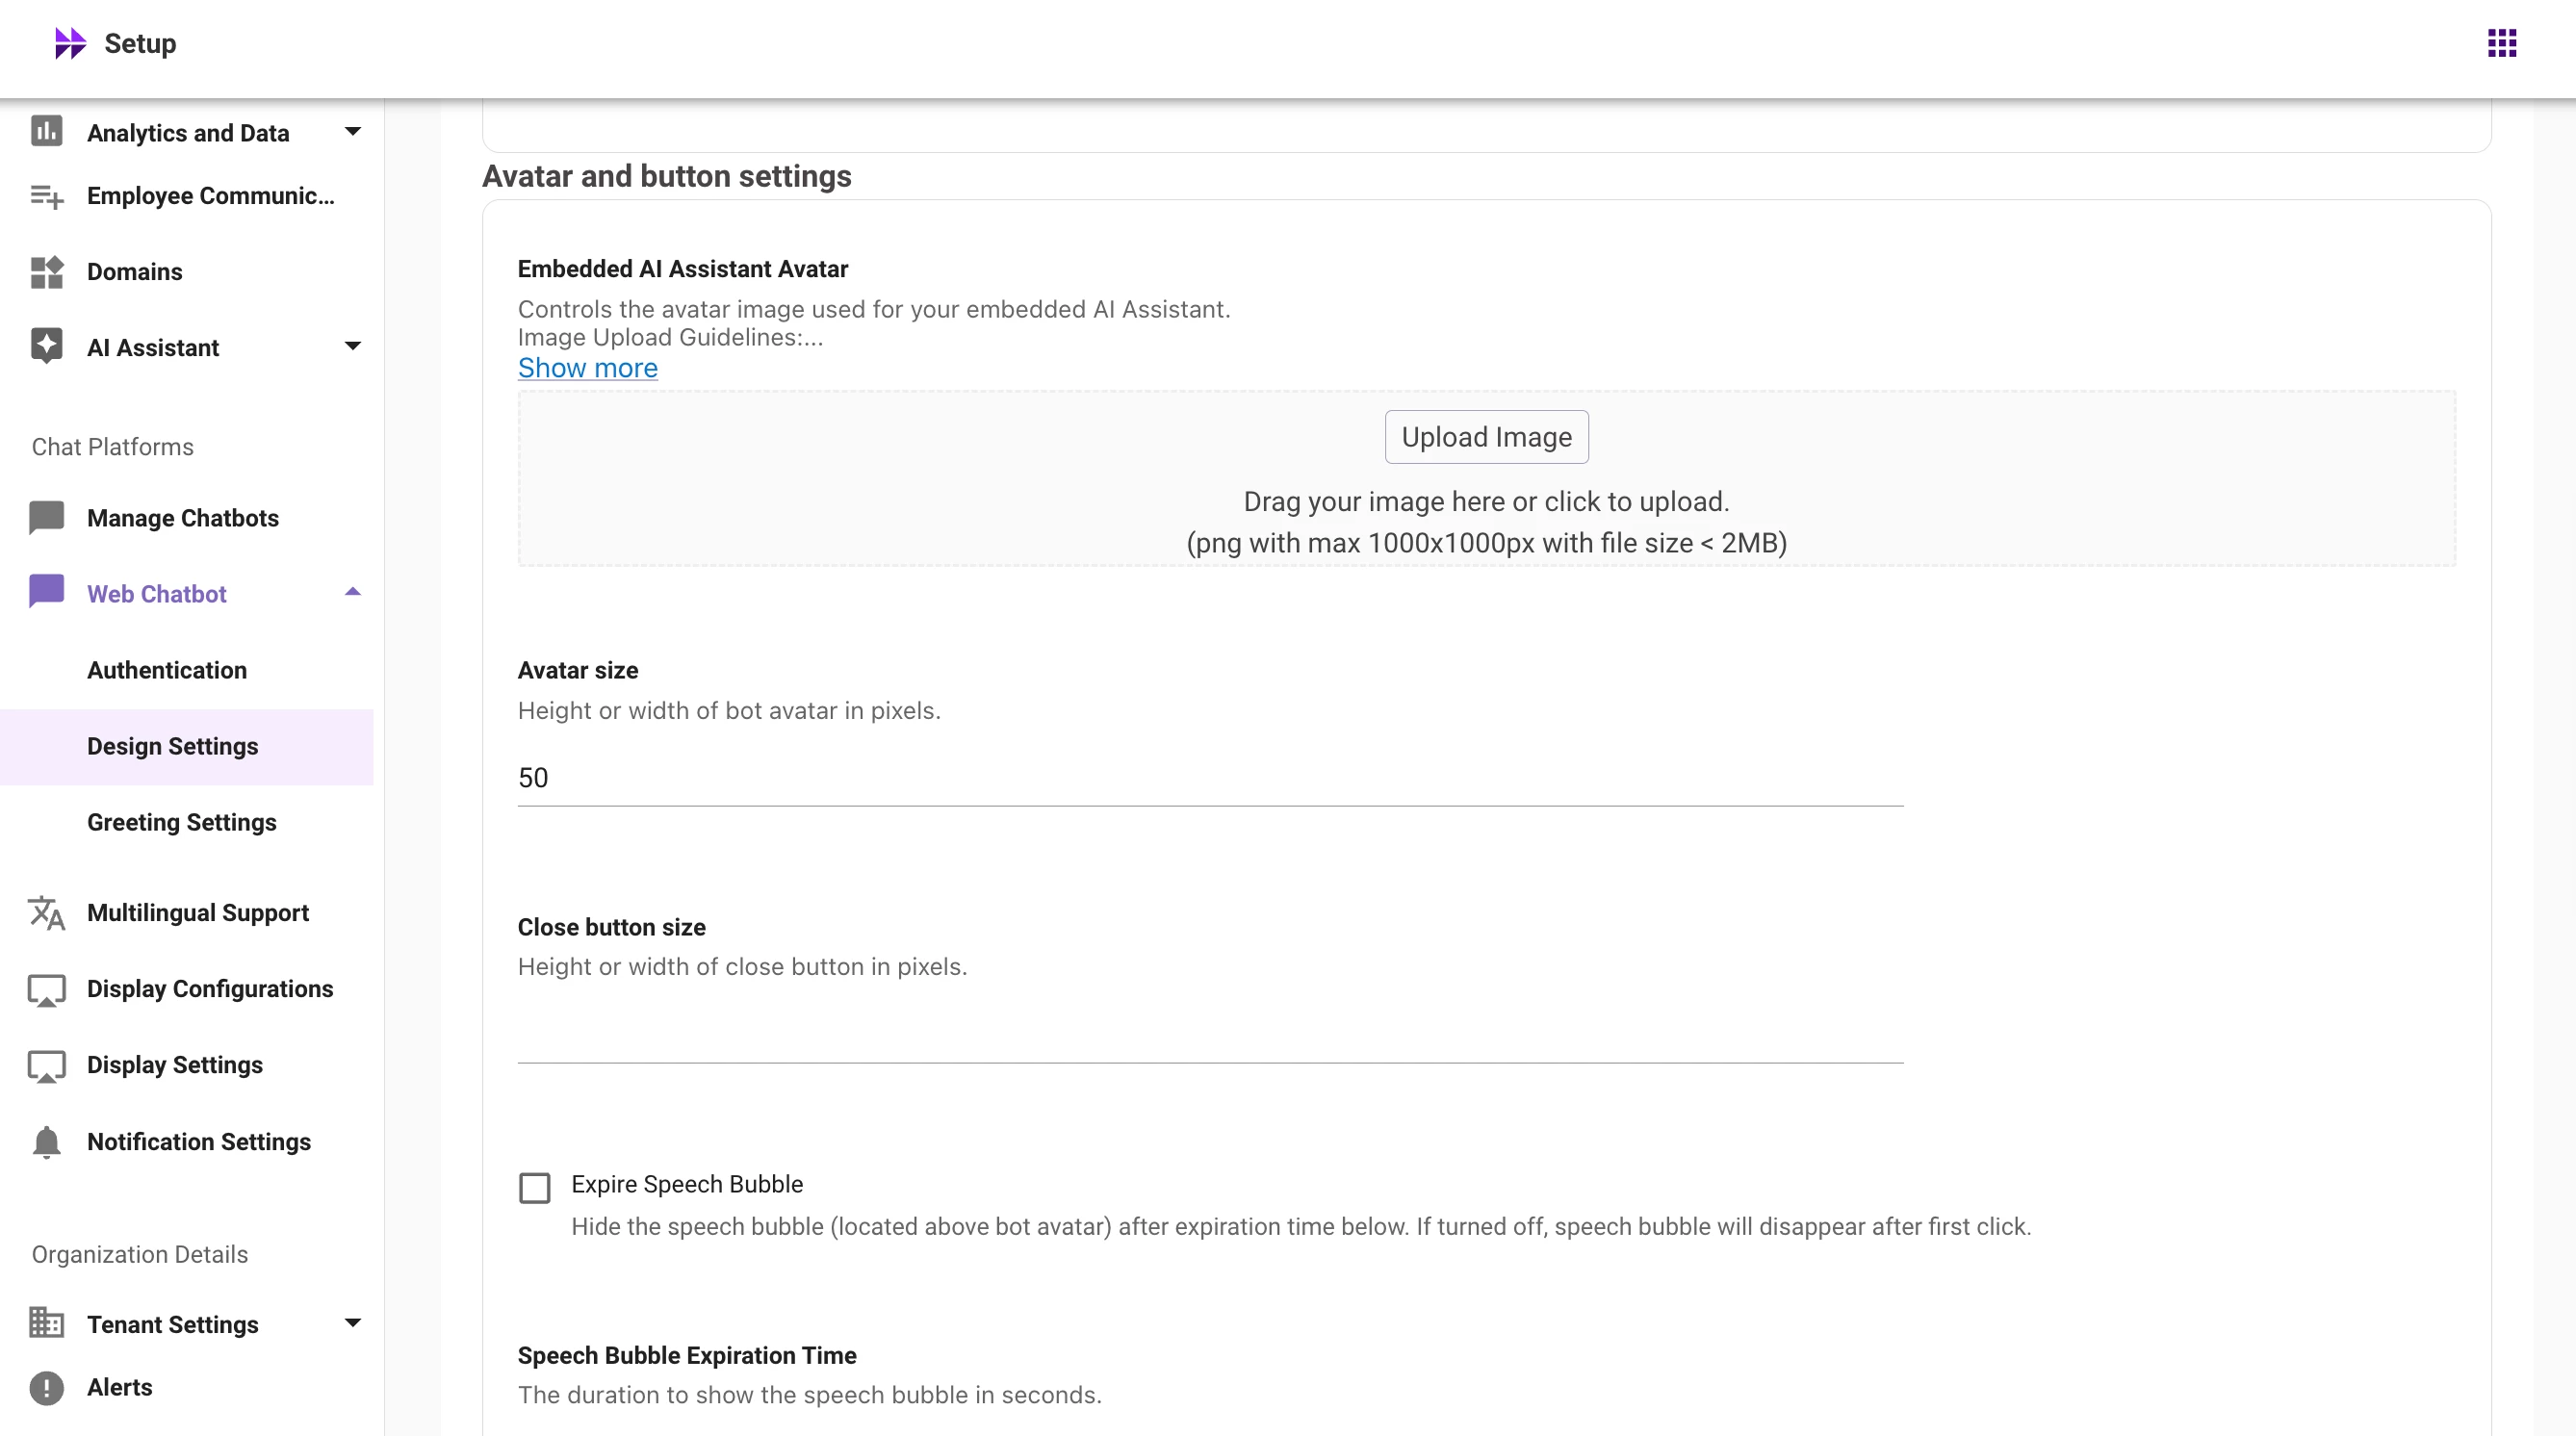This screenshot has width=2576, height=1436.
Task: Click the Analytics and Data chart icon
Action: [46, 132]
